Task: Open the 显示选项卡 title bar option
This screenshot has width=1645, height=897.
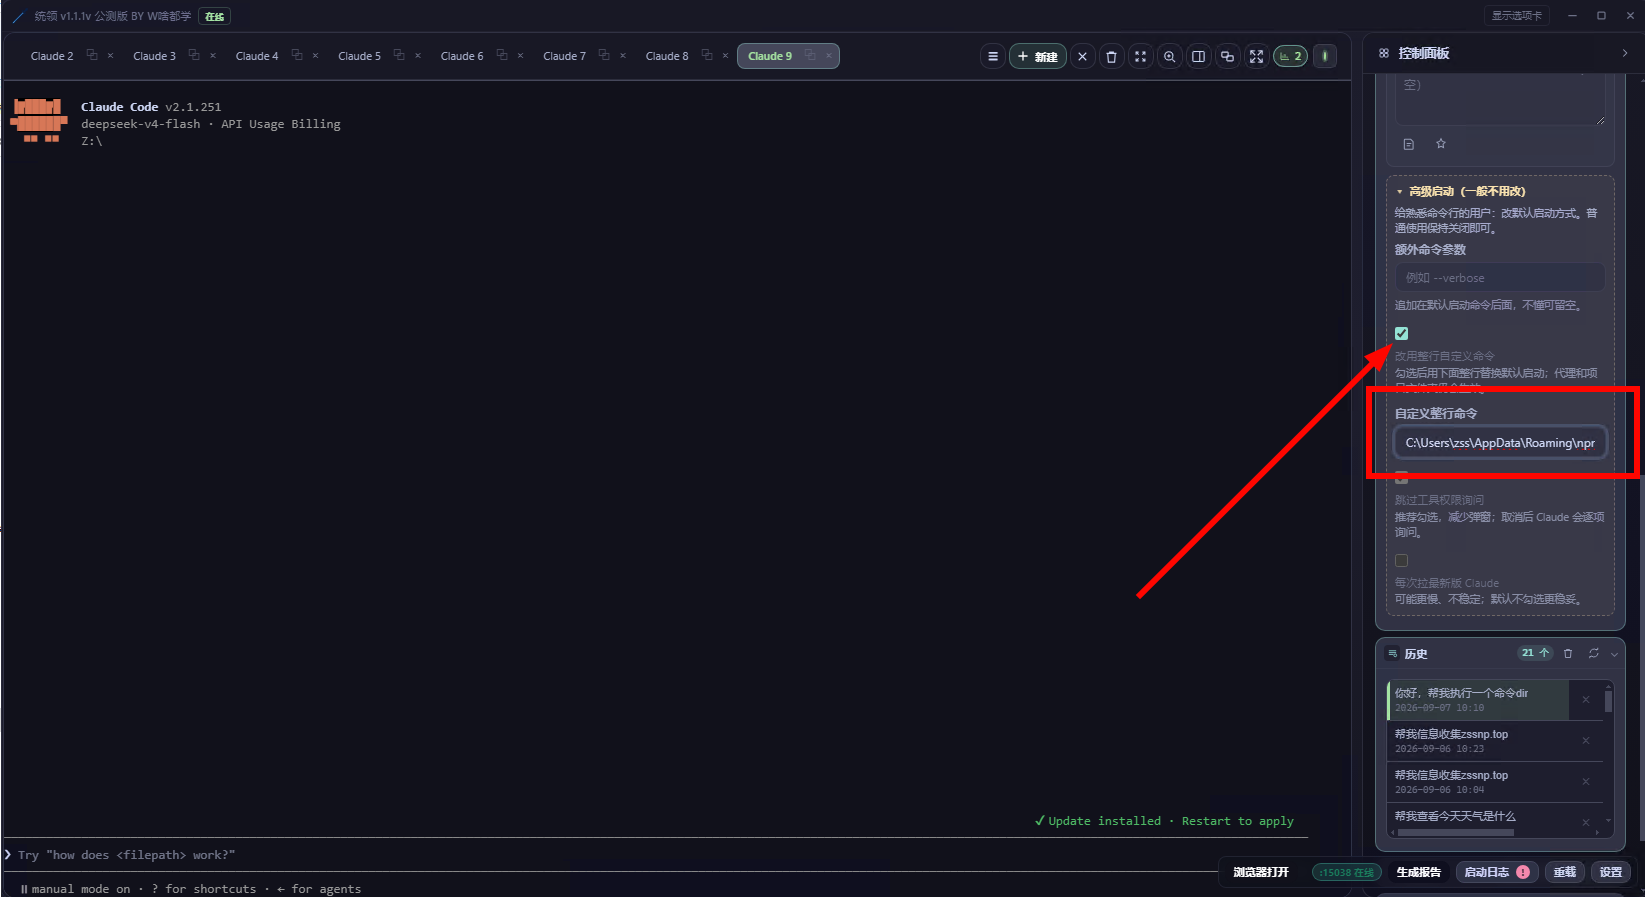Action: click(1516, 16)
